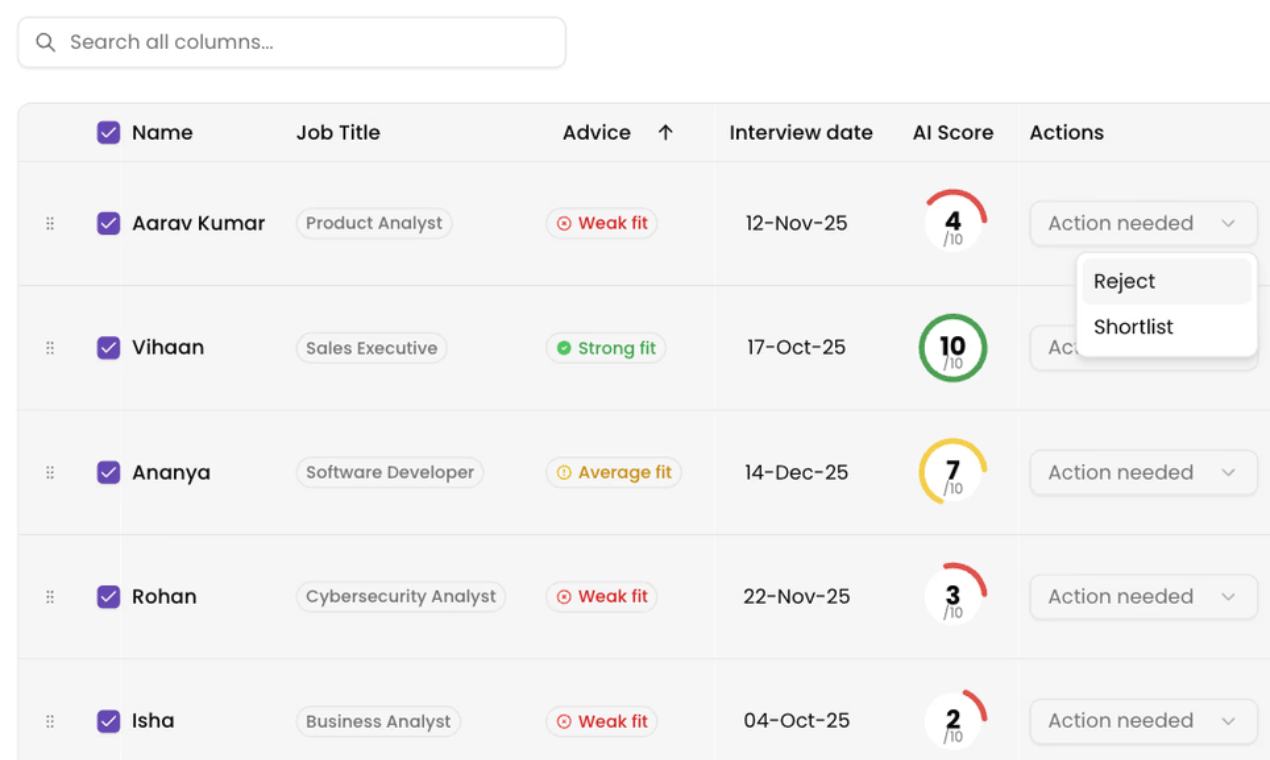The width and height of the screenshot is (1270, 760).
Task: Open Isha's Action needed dropdown
Action: 1143,720
